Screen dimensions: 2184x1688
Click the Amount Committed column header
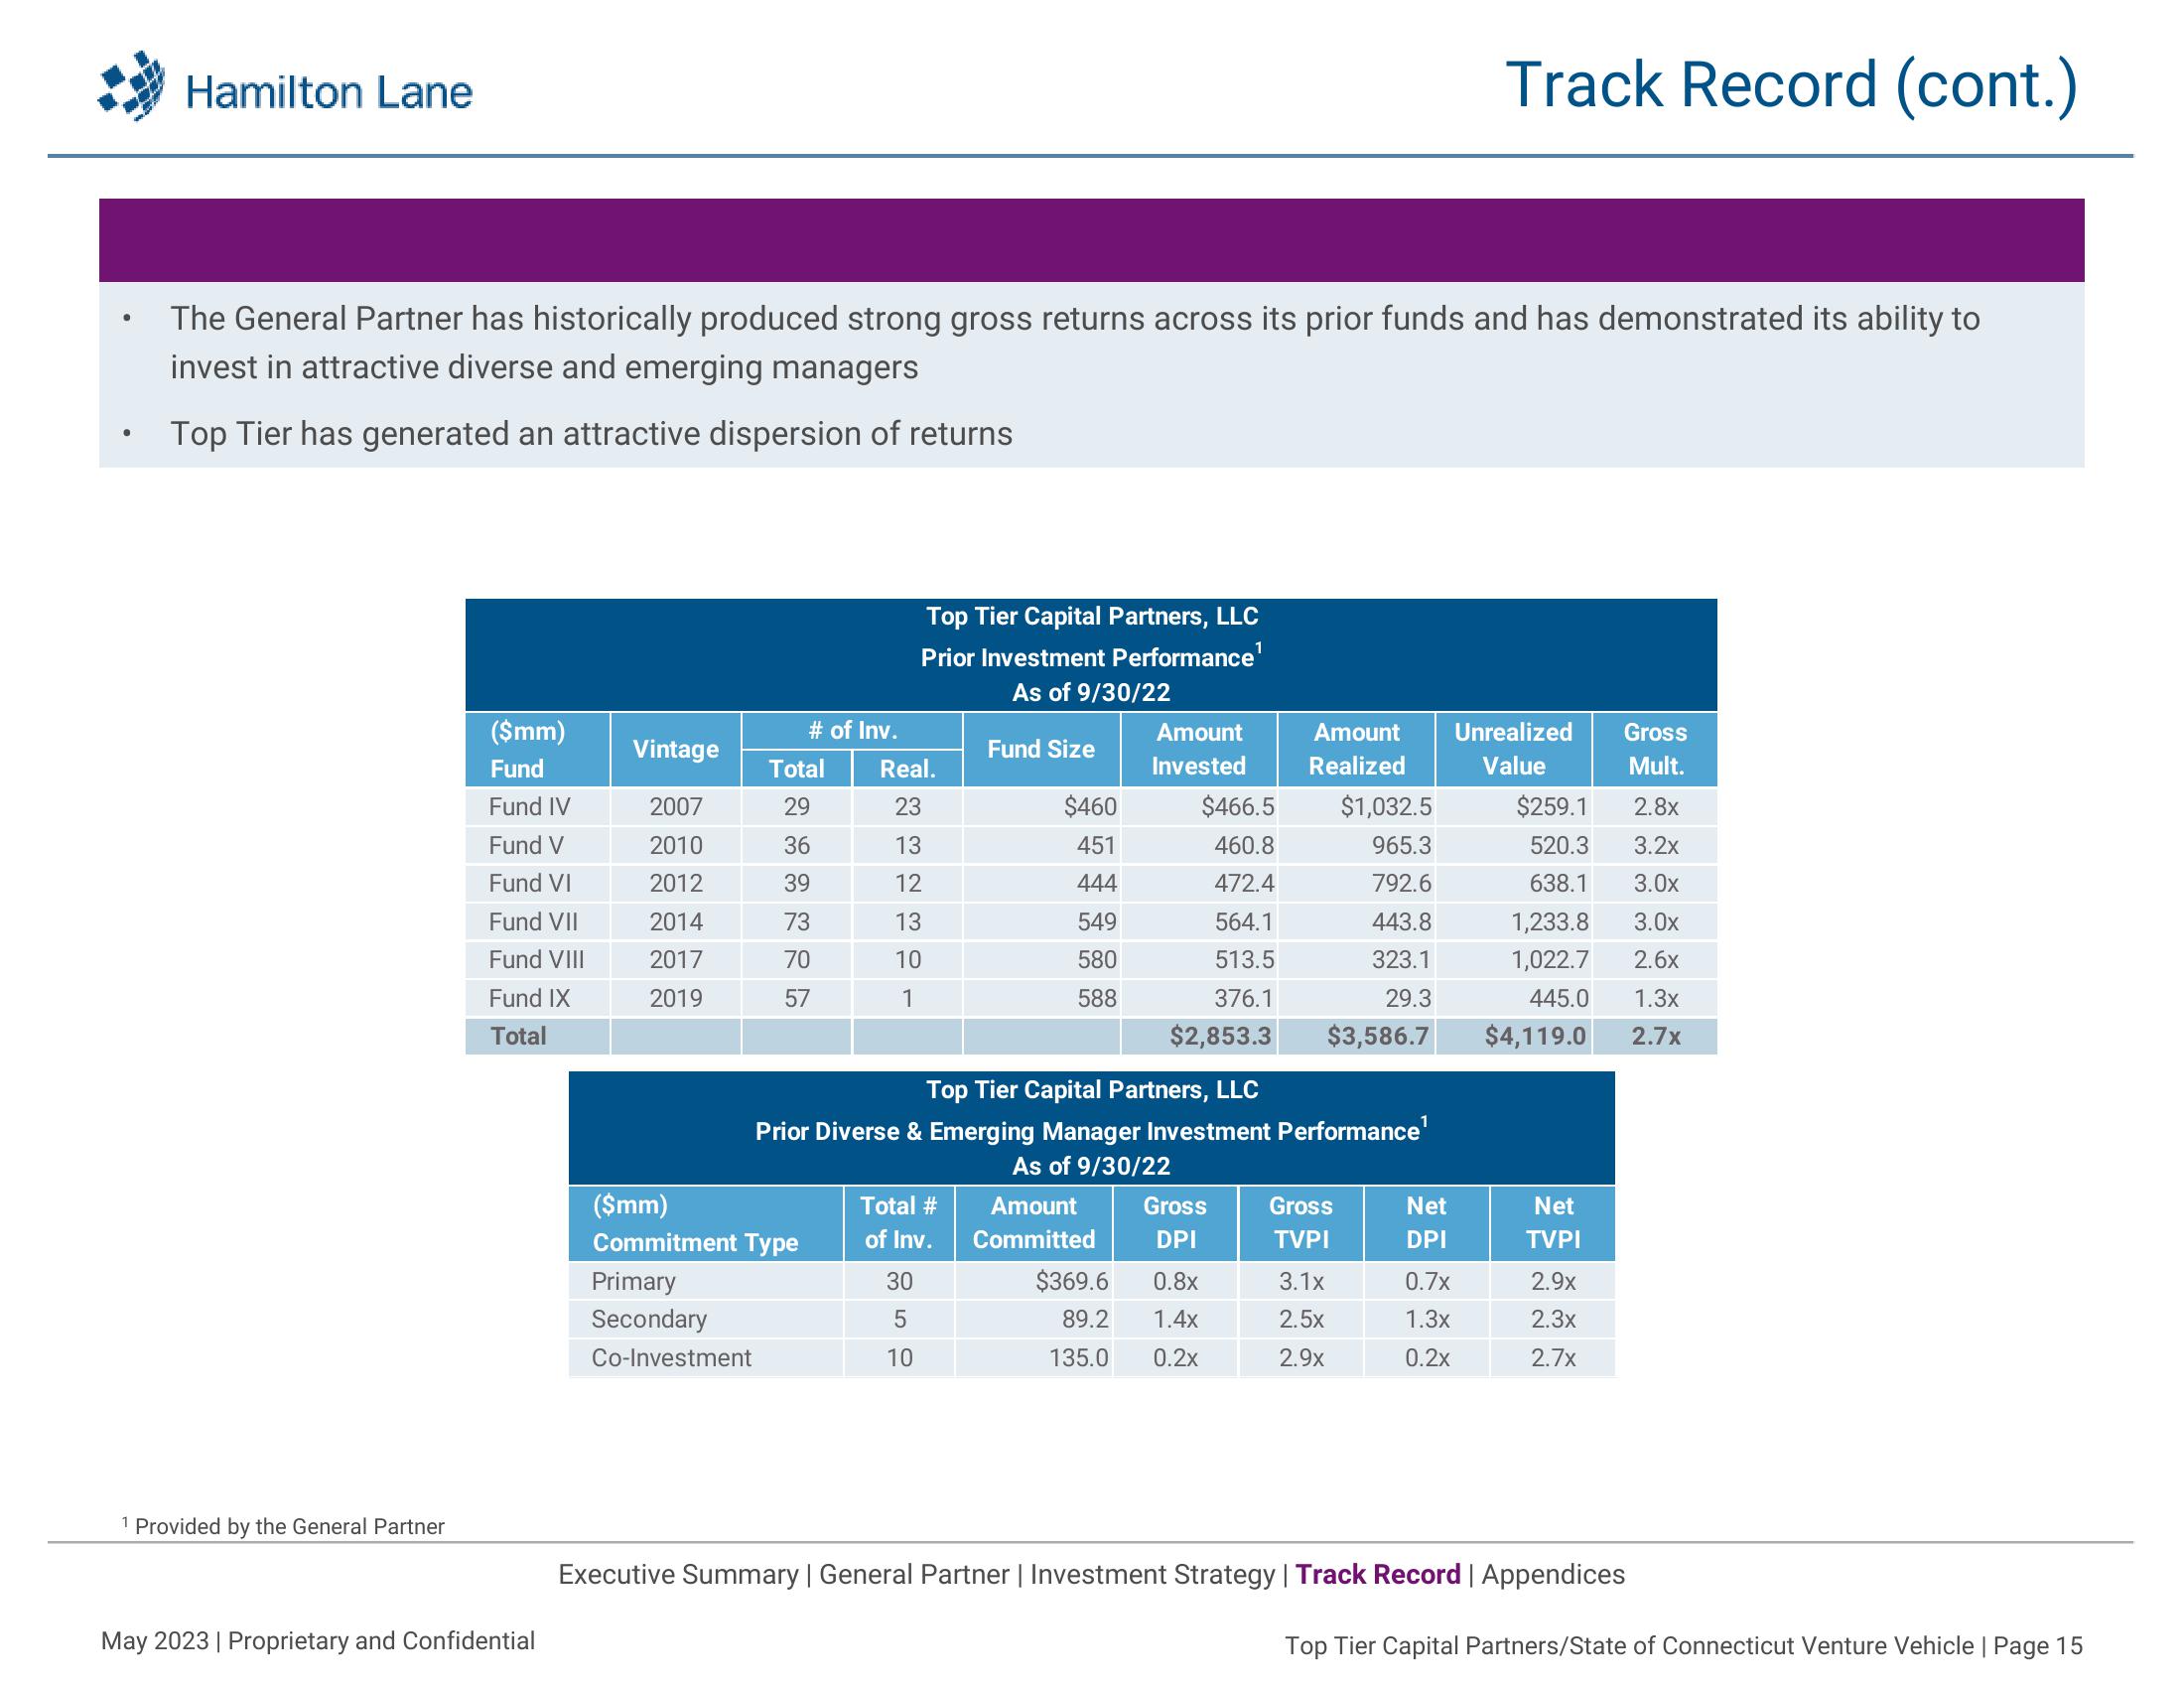click(1034, 1223)
